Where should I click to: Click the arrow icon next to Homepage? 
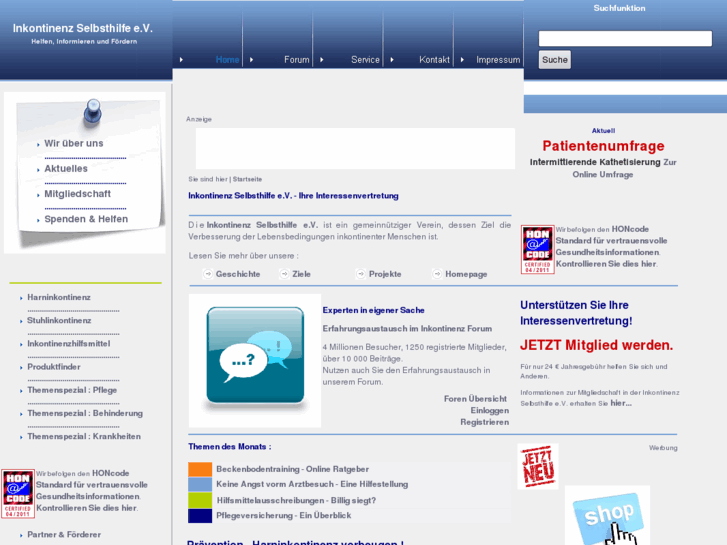coord(437,274)
